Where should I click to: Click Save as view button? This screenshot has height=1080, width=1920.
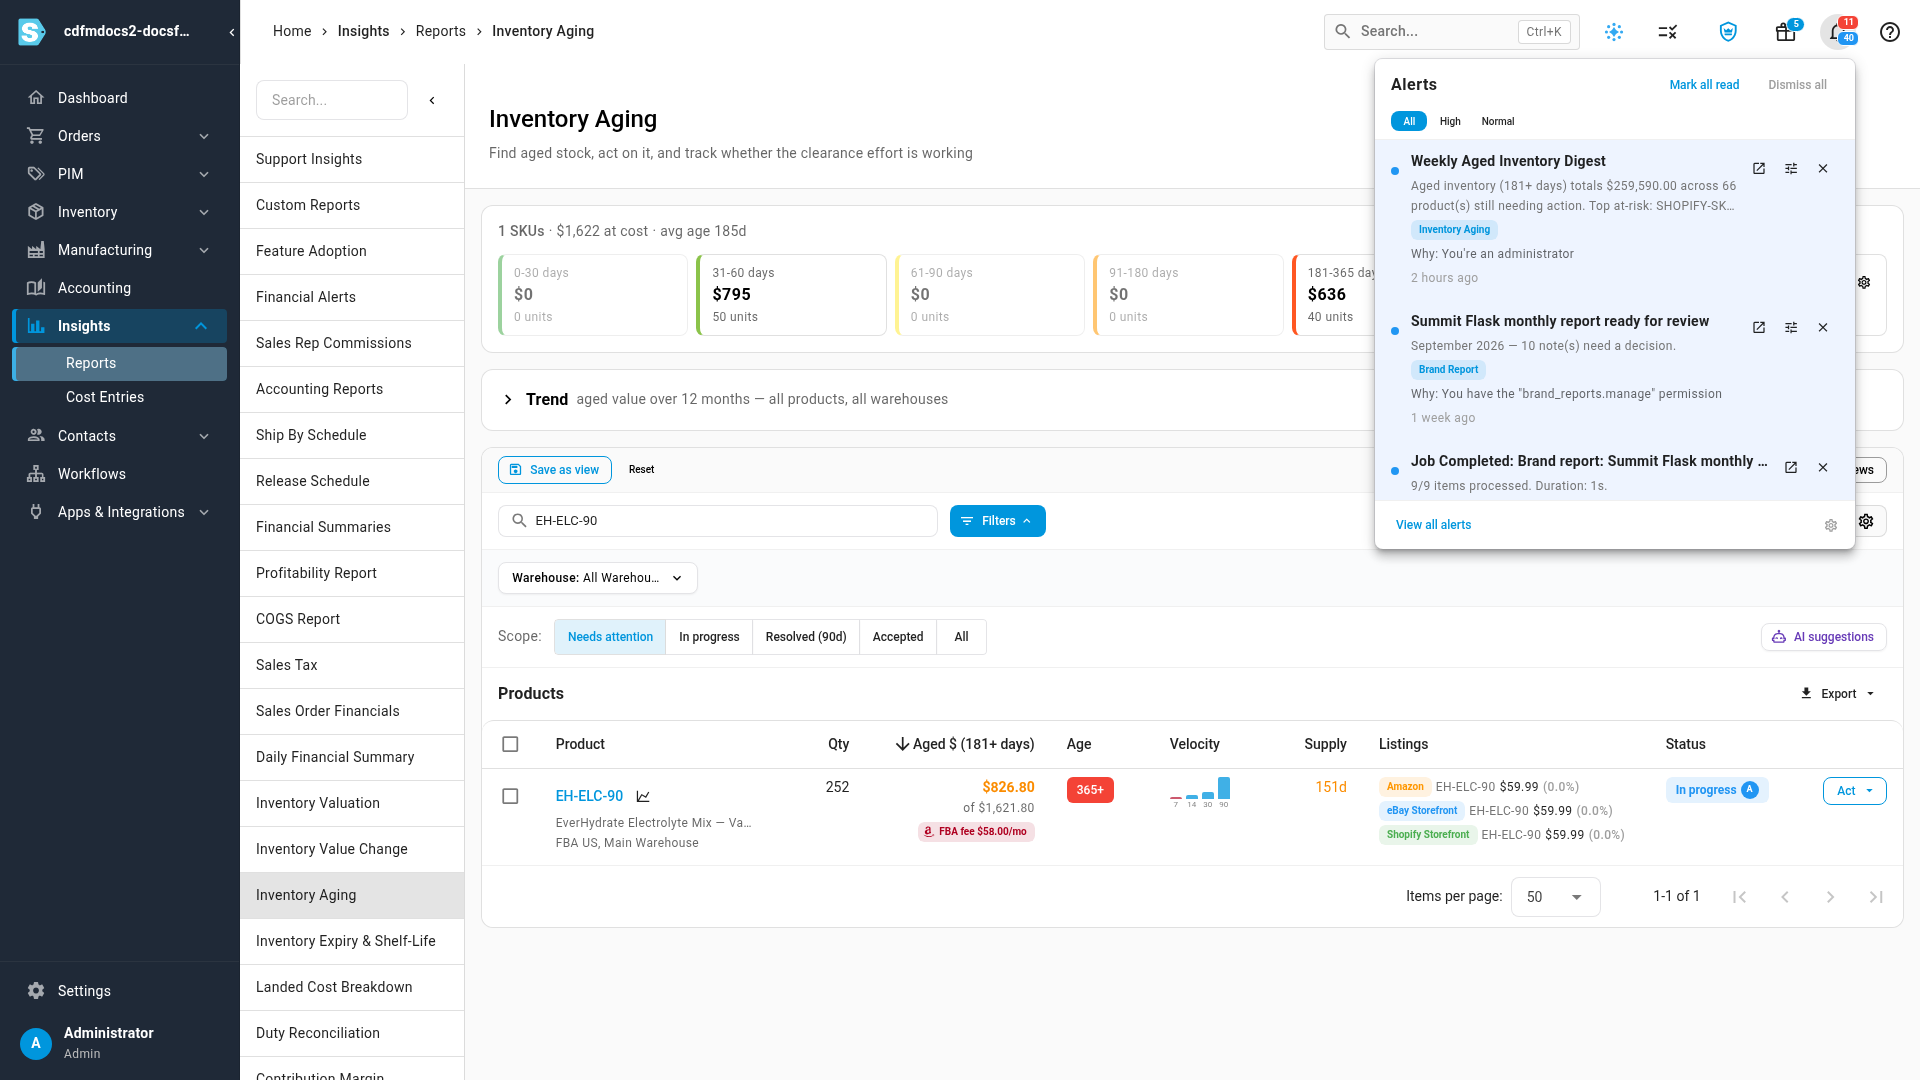[x=555, y=470]
